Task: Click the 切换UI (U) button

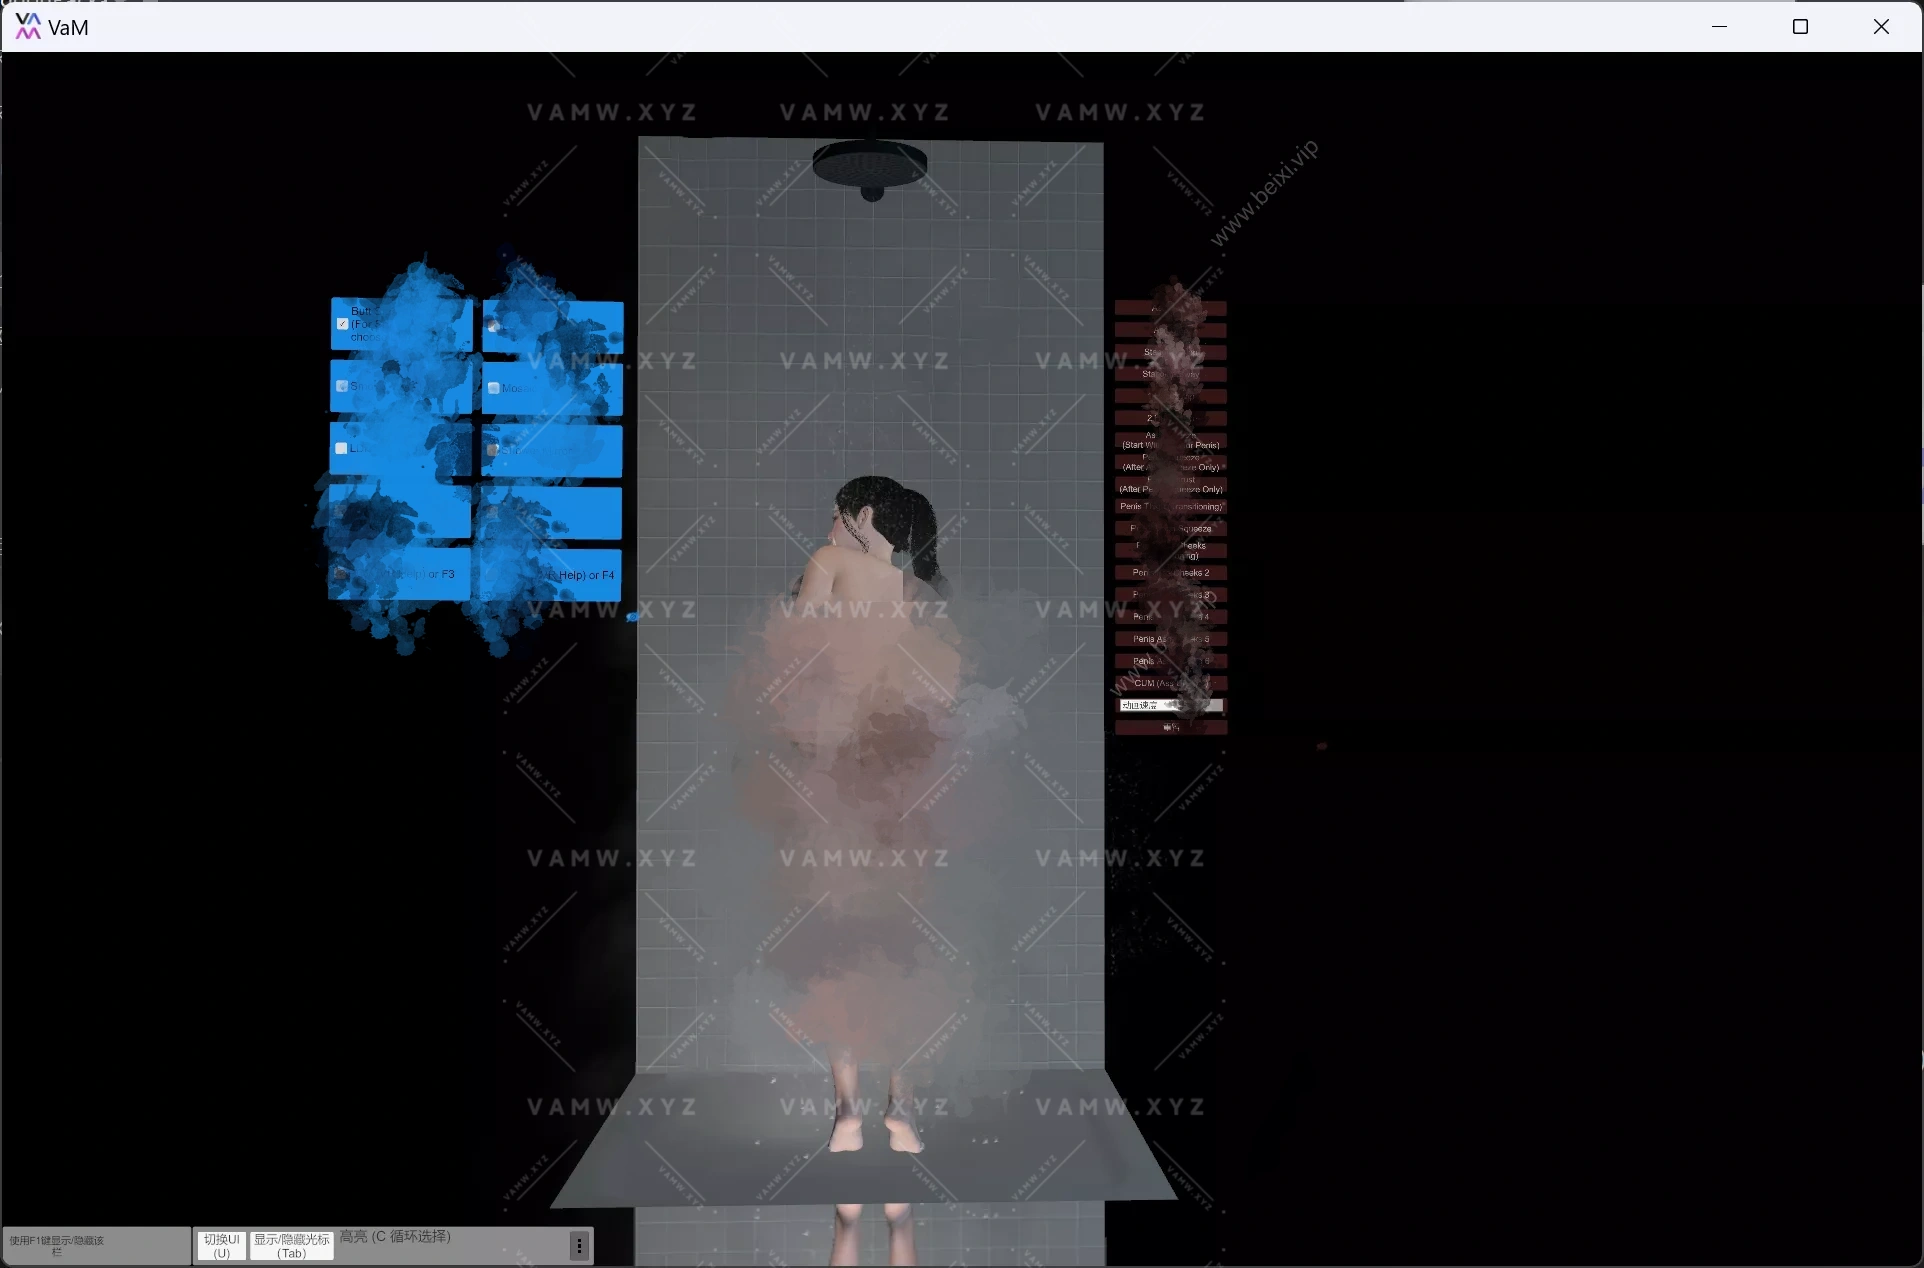Action: [x=220, y=1245]
